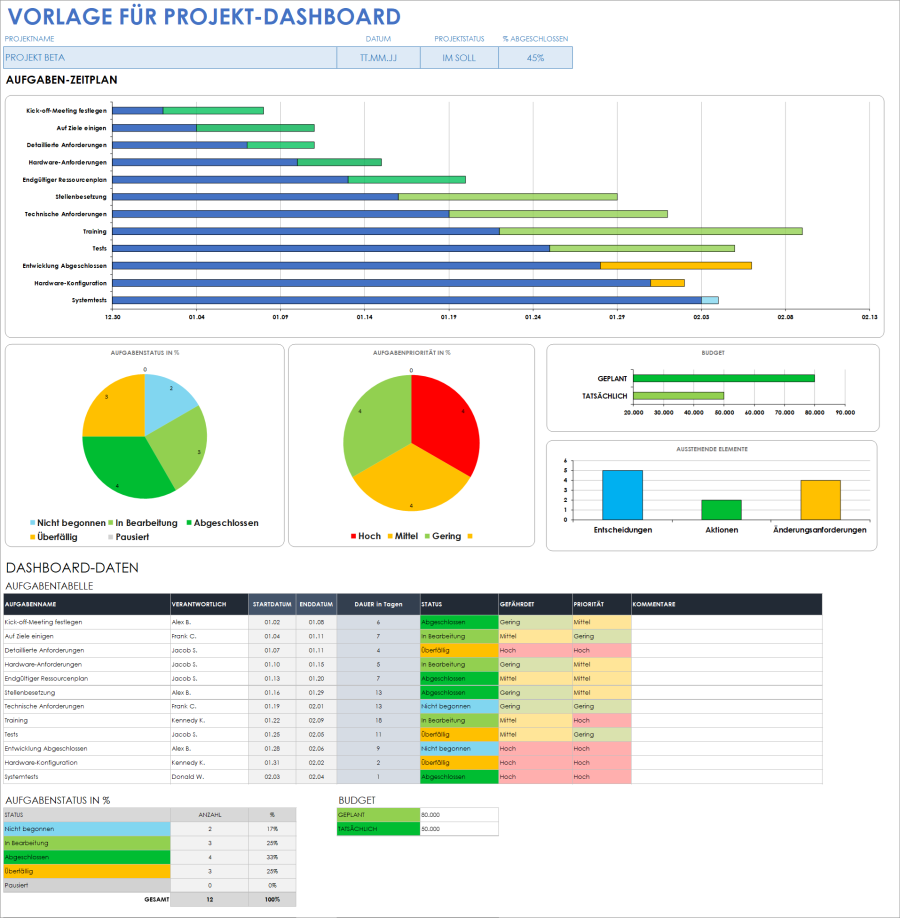Select the 45% completion cell
This screenshot has width=900, height=918.
click(534, 57)
